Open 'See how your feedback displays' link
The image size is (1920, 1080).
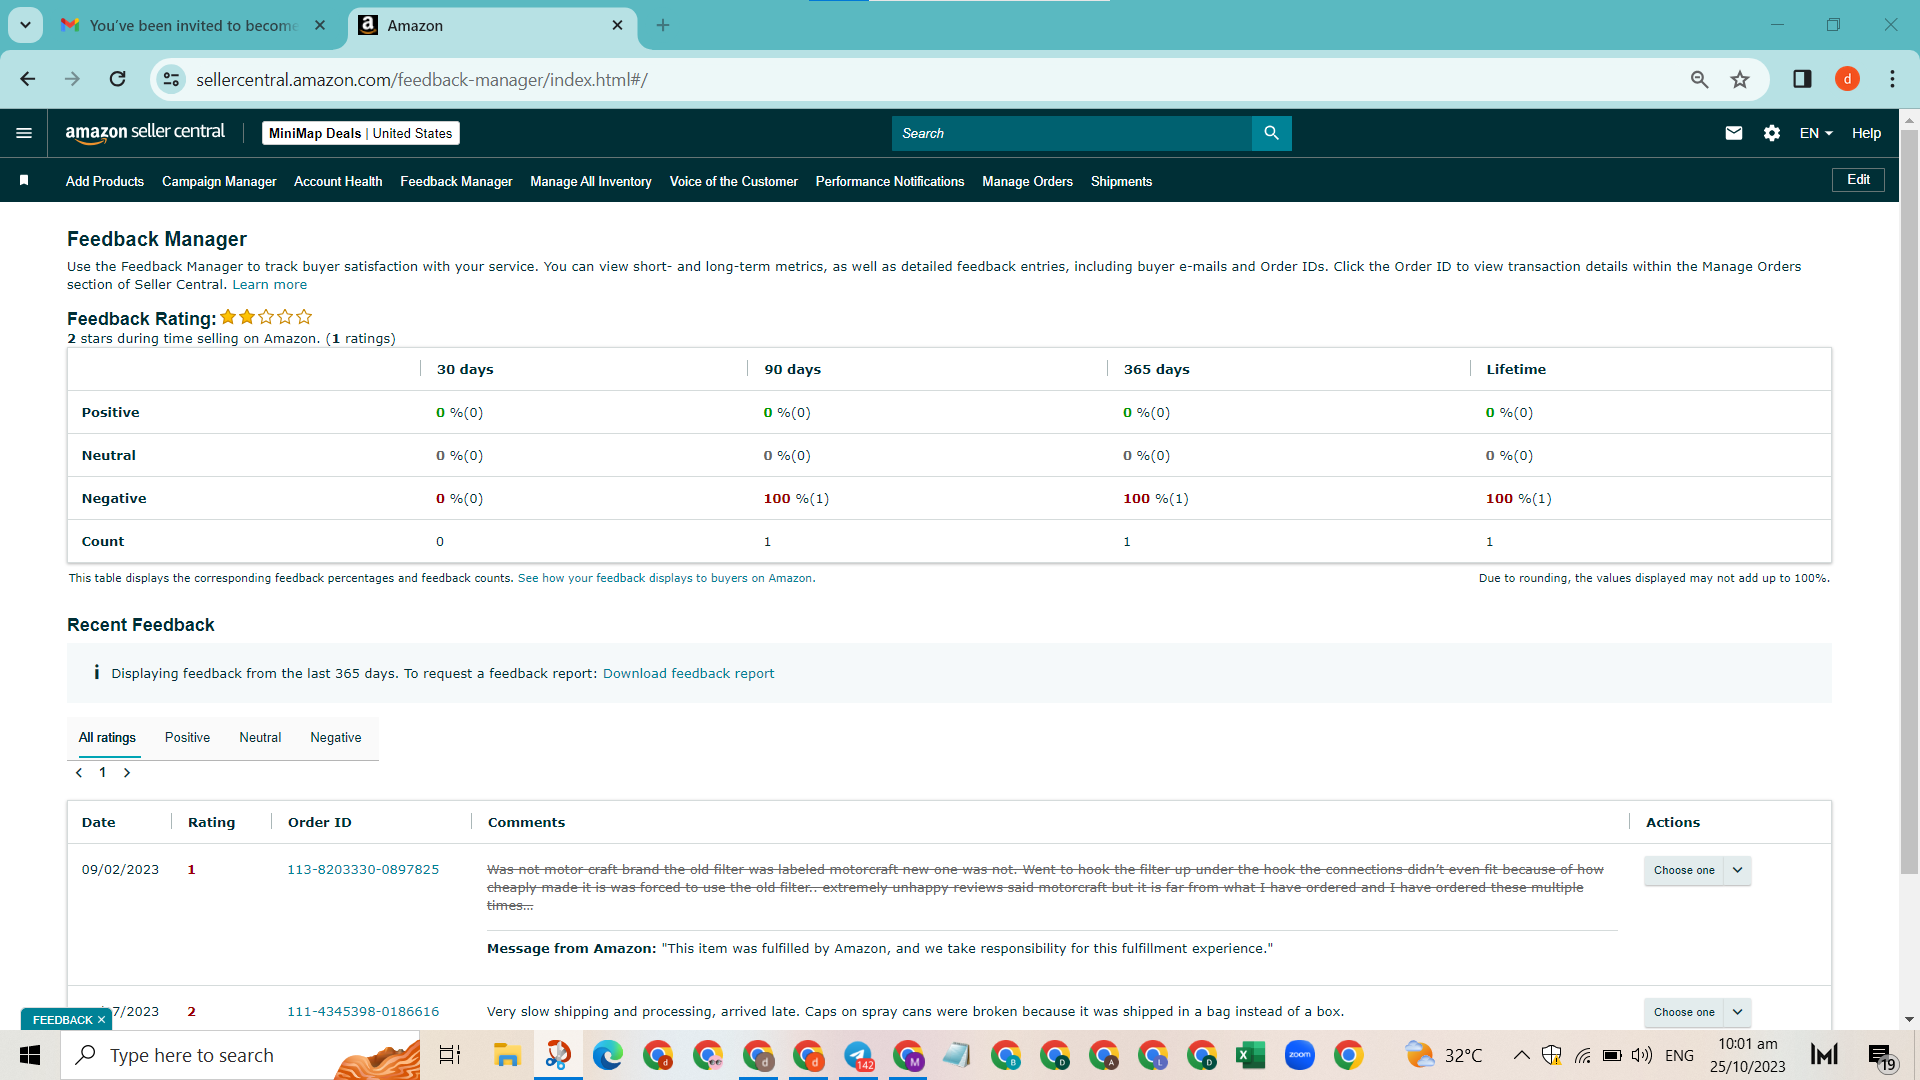click(x=666, y=578)
